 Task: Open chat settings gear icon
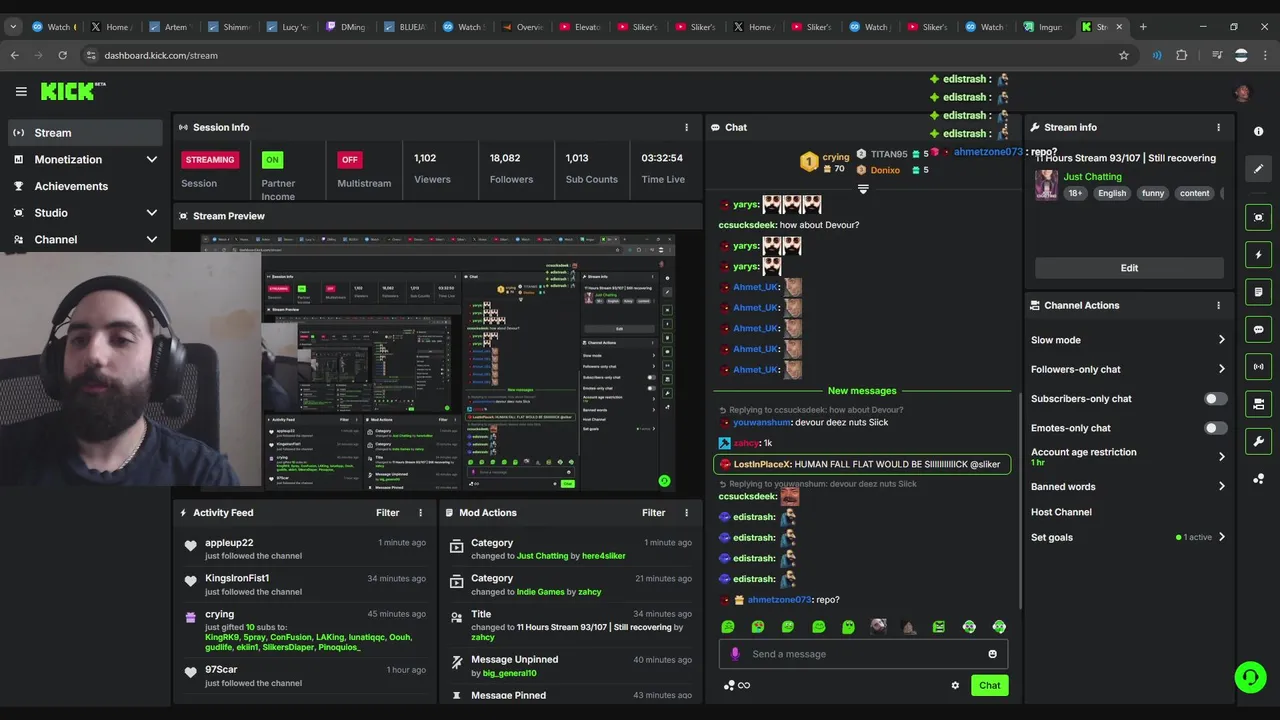pyautogui.click(x=955, y=685)
